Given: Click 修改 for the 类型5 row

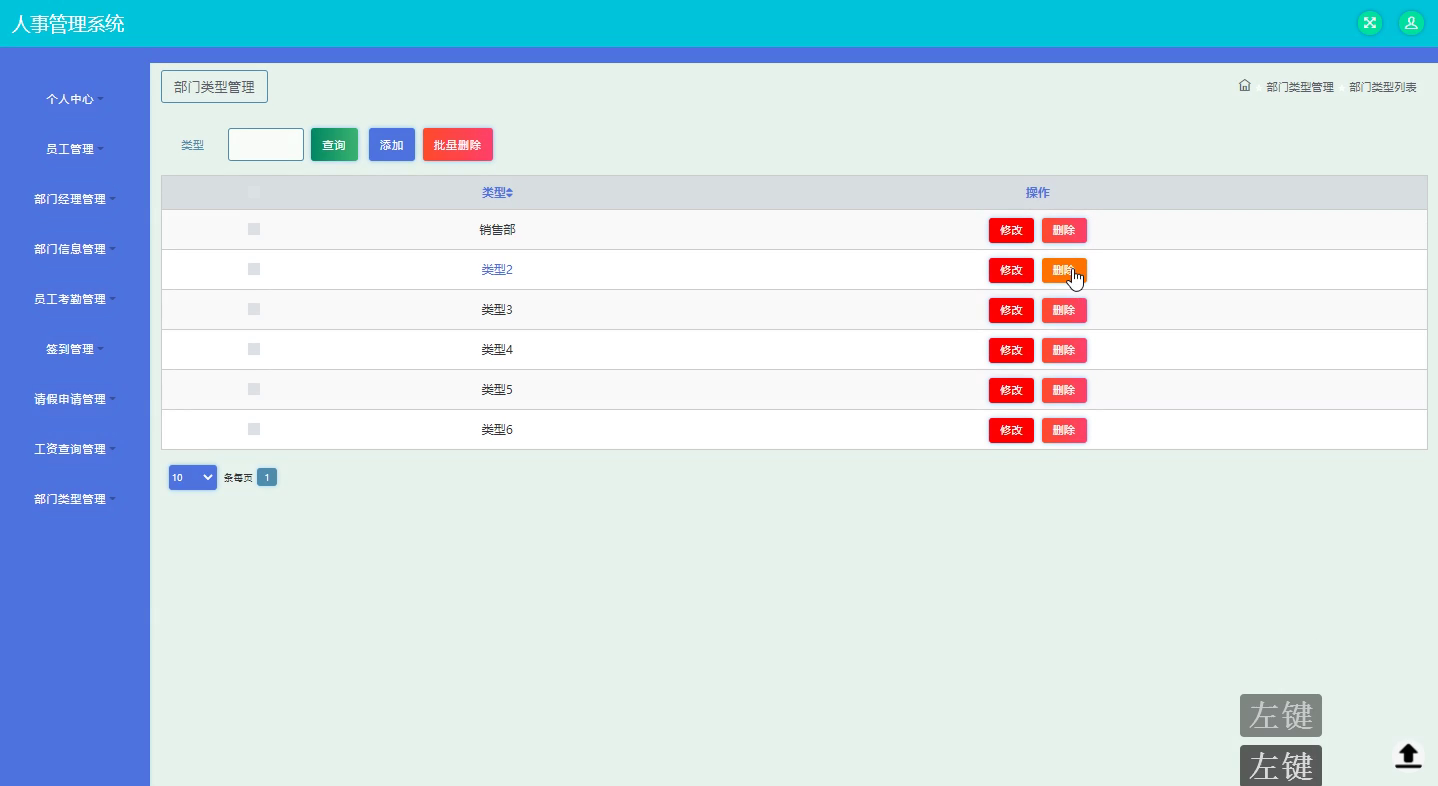Looking at the screenshot, I should click(1011, 390).
